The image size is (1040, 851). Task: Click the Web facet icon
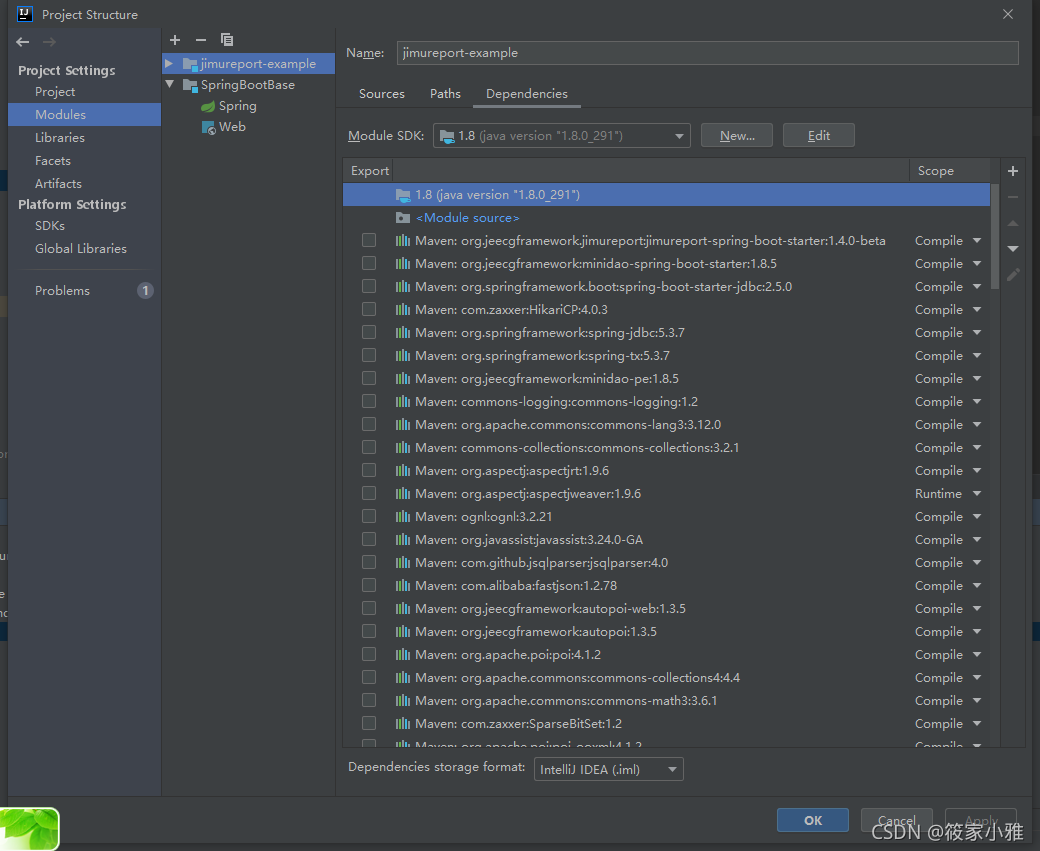[208, 127]
